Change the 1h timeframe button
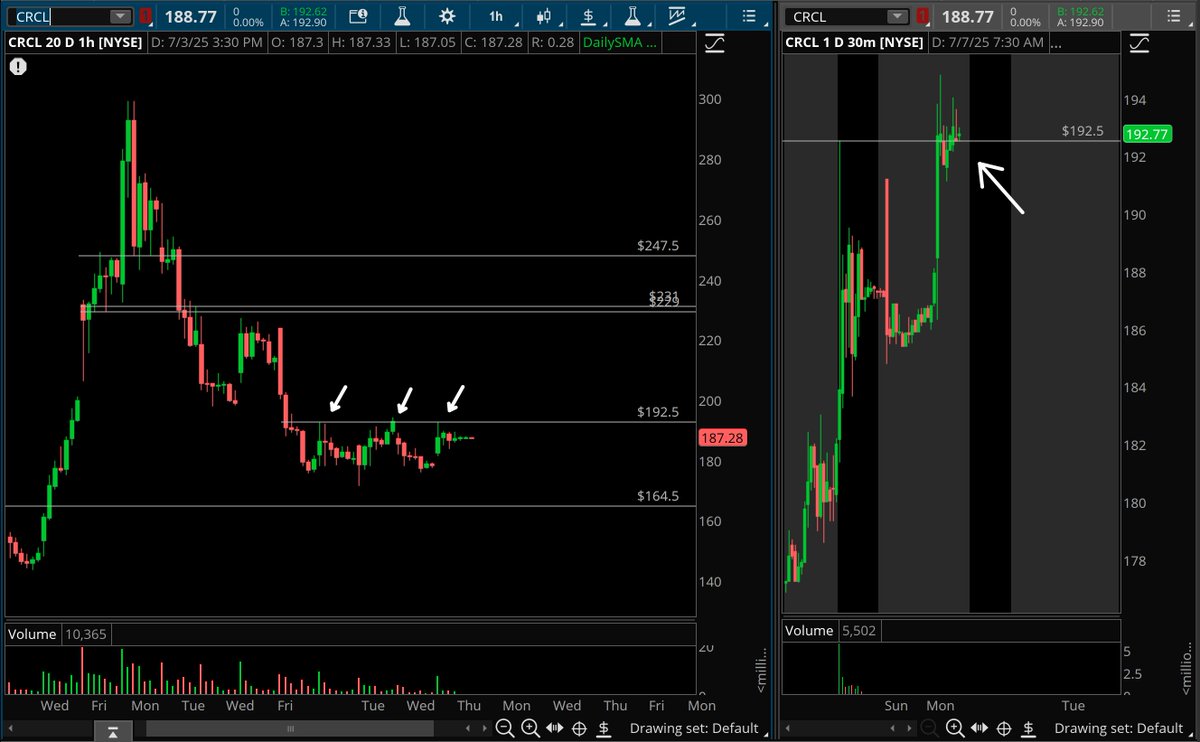Image resolution: width=1200 pixels, height=742 pixels. (x=496, y=16)
